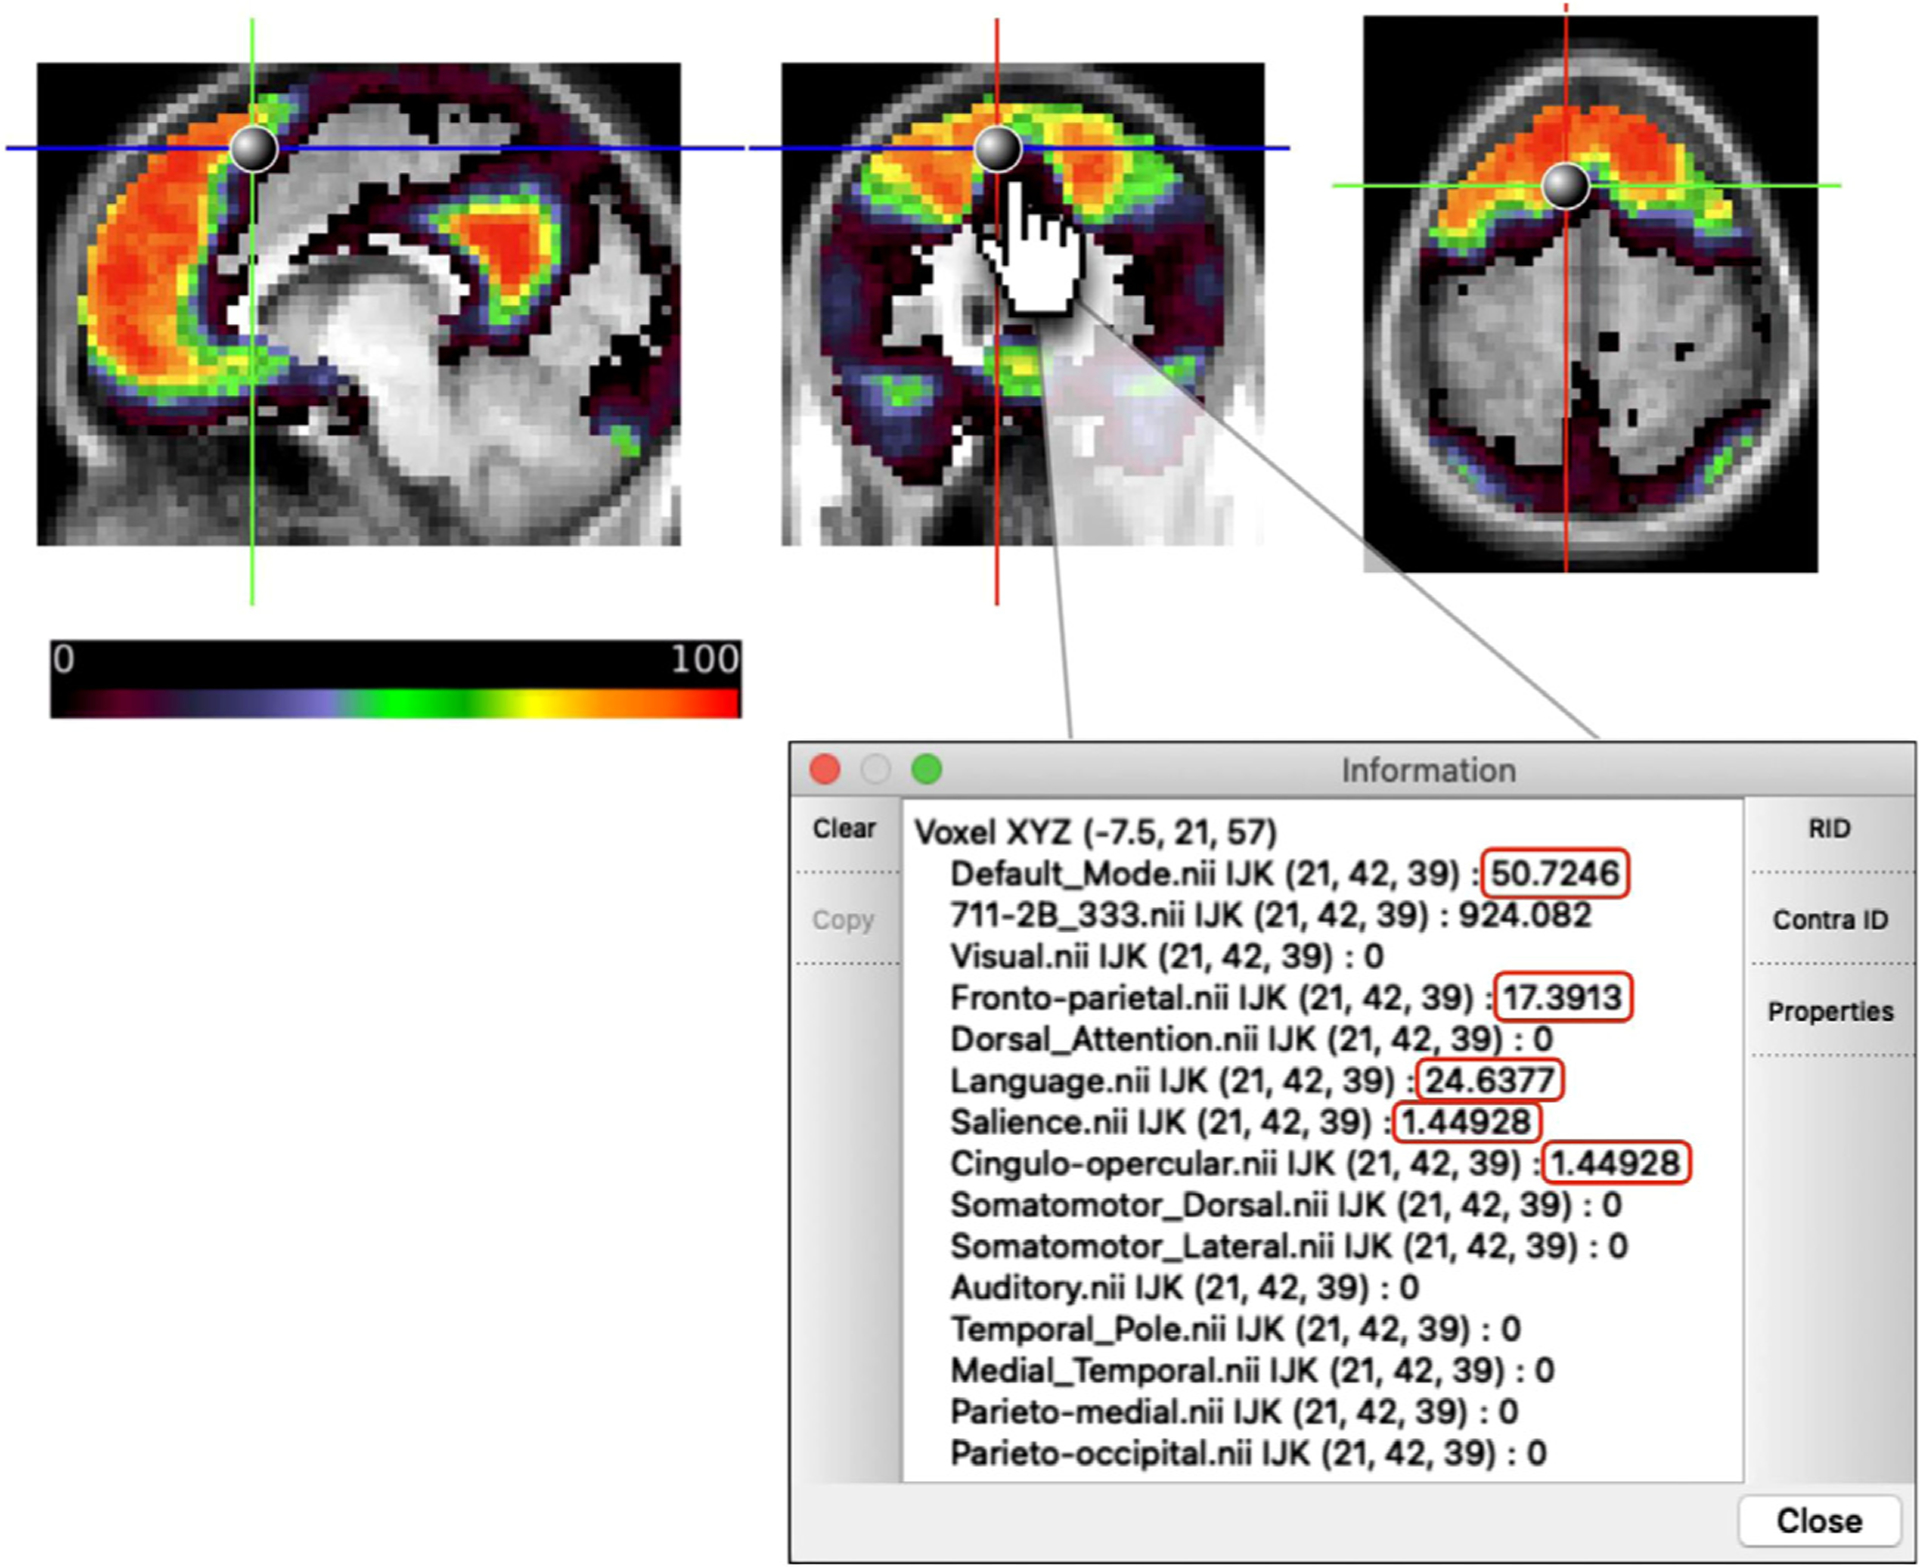1920x1567 pixels.
Task: Click the Information window title bar
Action: [x=1352, y=769]
